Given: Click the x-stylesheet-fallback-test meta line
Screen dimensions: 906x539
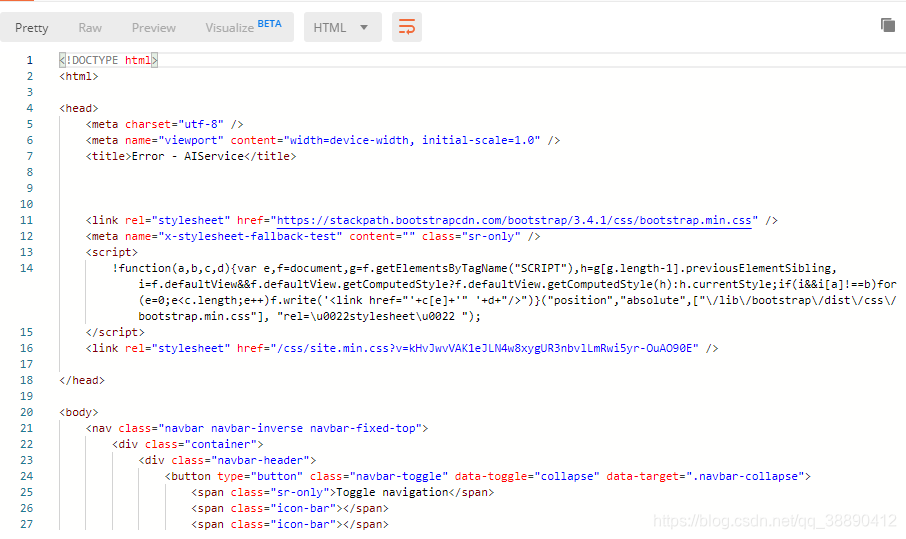Looking at the screenshot, I should click(313, 236).
